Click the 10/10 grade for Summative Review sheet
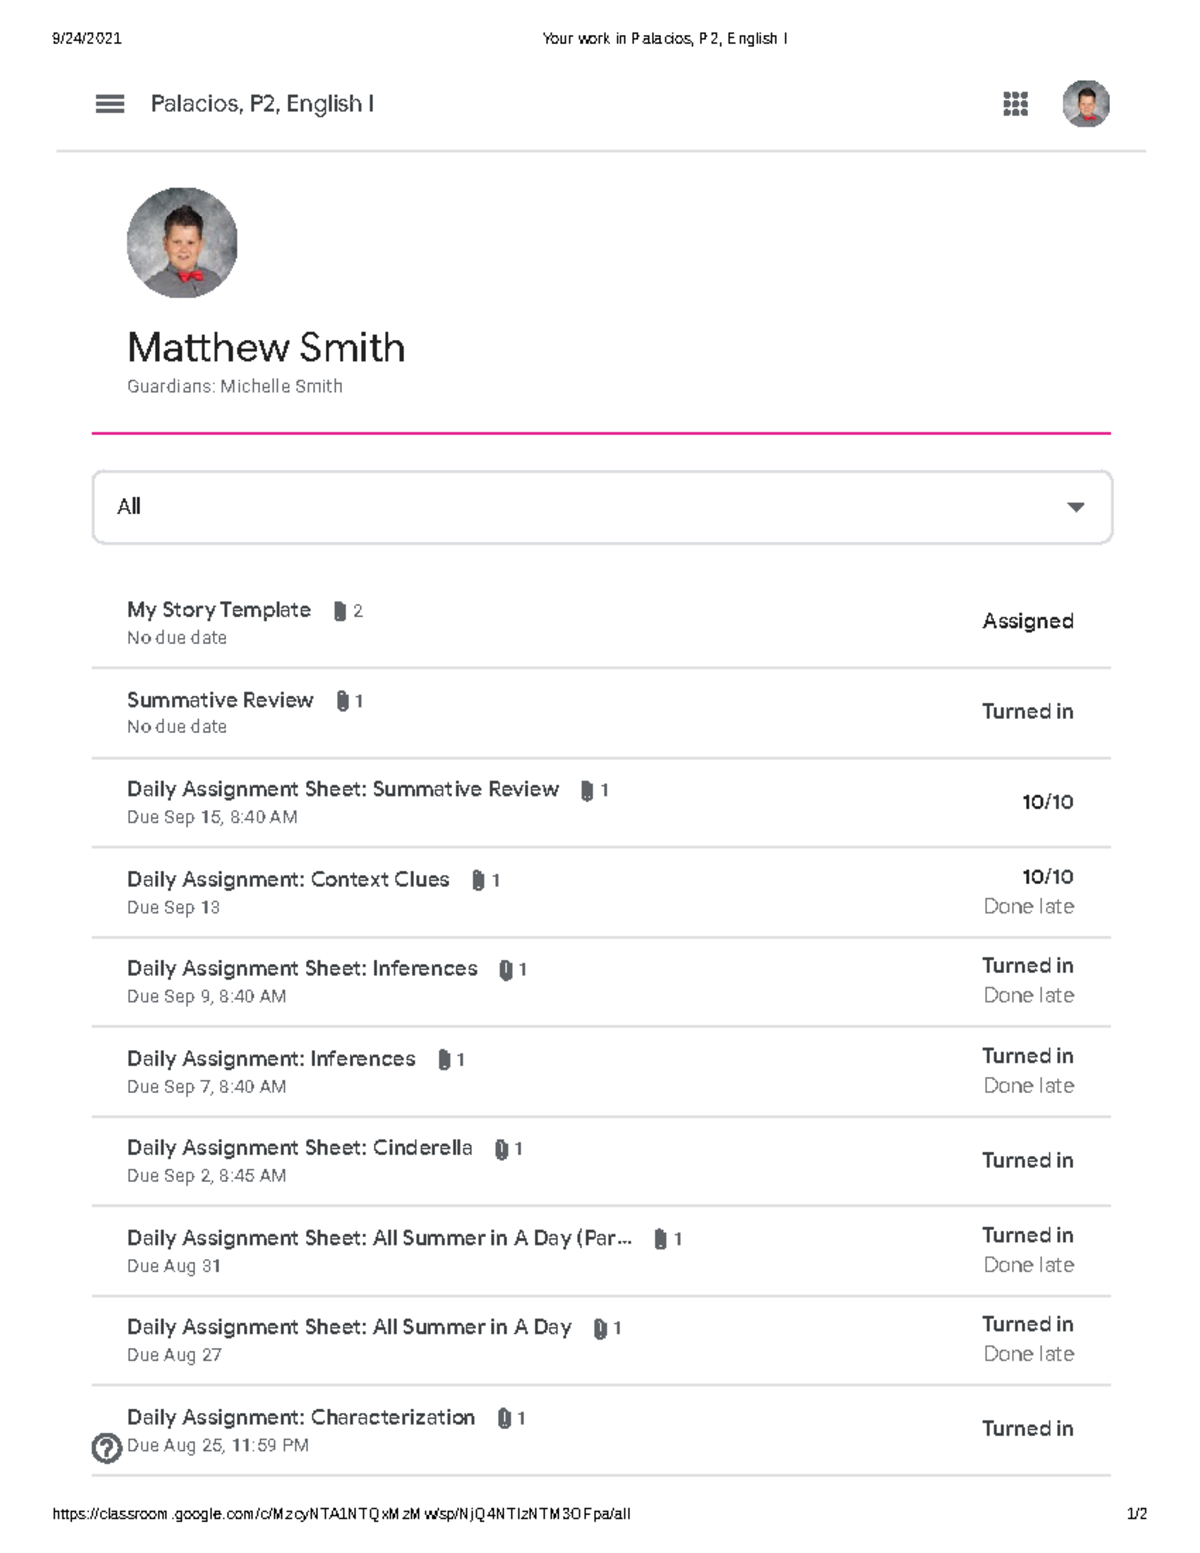The height and width of the screenshot is (1553, 1200). pos(1047,802)
